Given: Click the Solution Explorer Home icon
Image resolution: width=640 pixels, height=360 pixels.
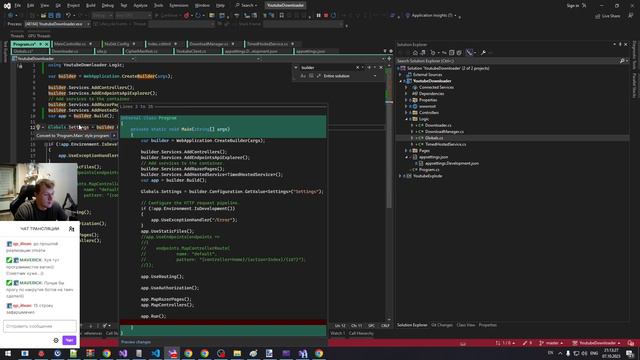Looking at the screenshot, I should pyautogui.click(x=415, y=53).
